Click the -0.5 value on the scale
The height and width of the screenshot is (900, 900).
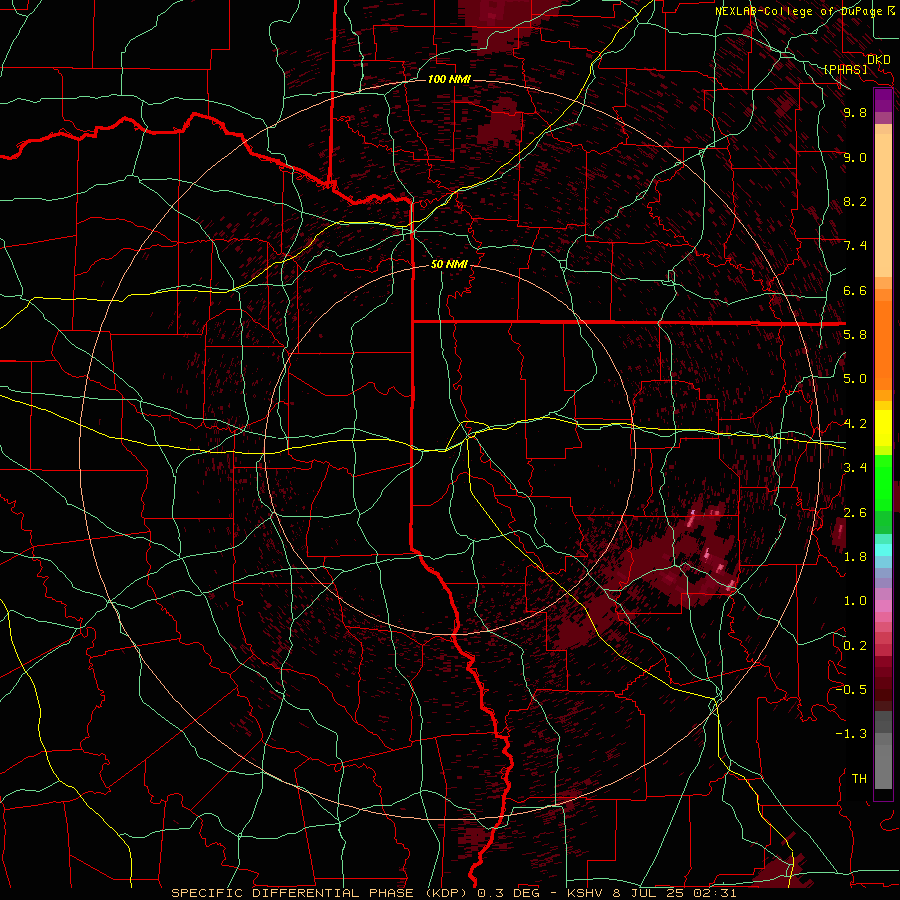click(851, 690)
